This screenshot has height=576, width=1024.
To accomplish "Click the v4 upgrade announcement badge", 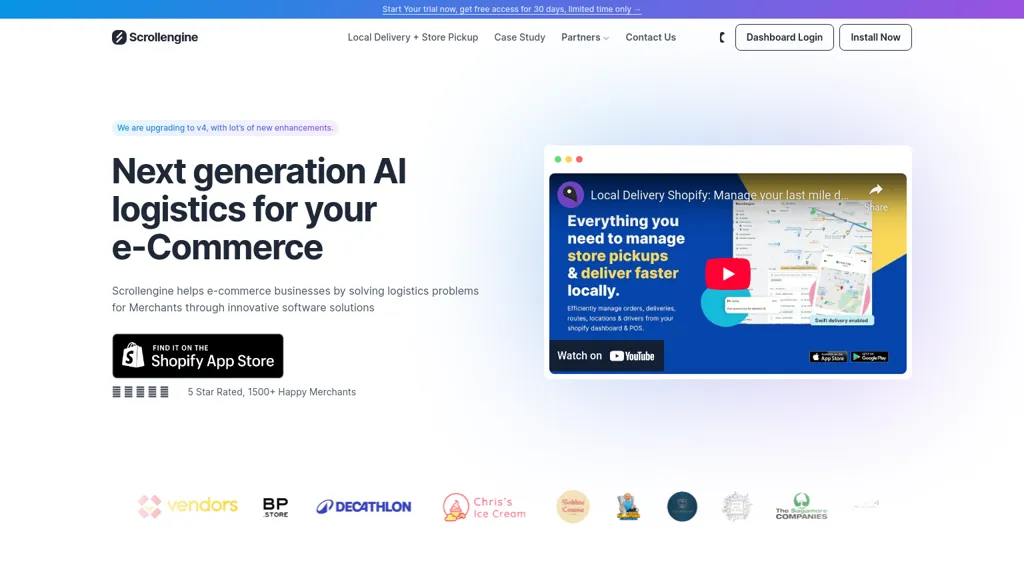I will pos(225,128).
